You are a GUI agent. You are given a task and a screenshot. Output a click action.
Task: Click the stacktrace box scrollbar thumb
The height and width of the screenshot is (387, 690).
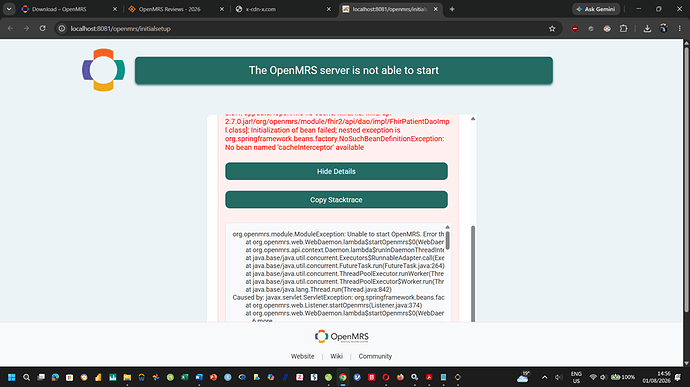click(448, 240)
